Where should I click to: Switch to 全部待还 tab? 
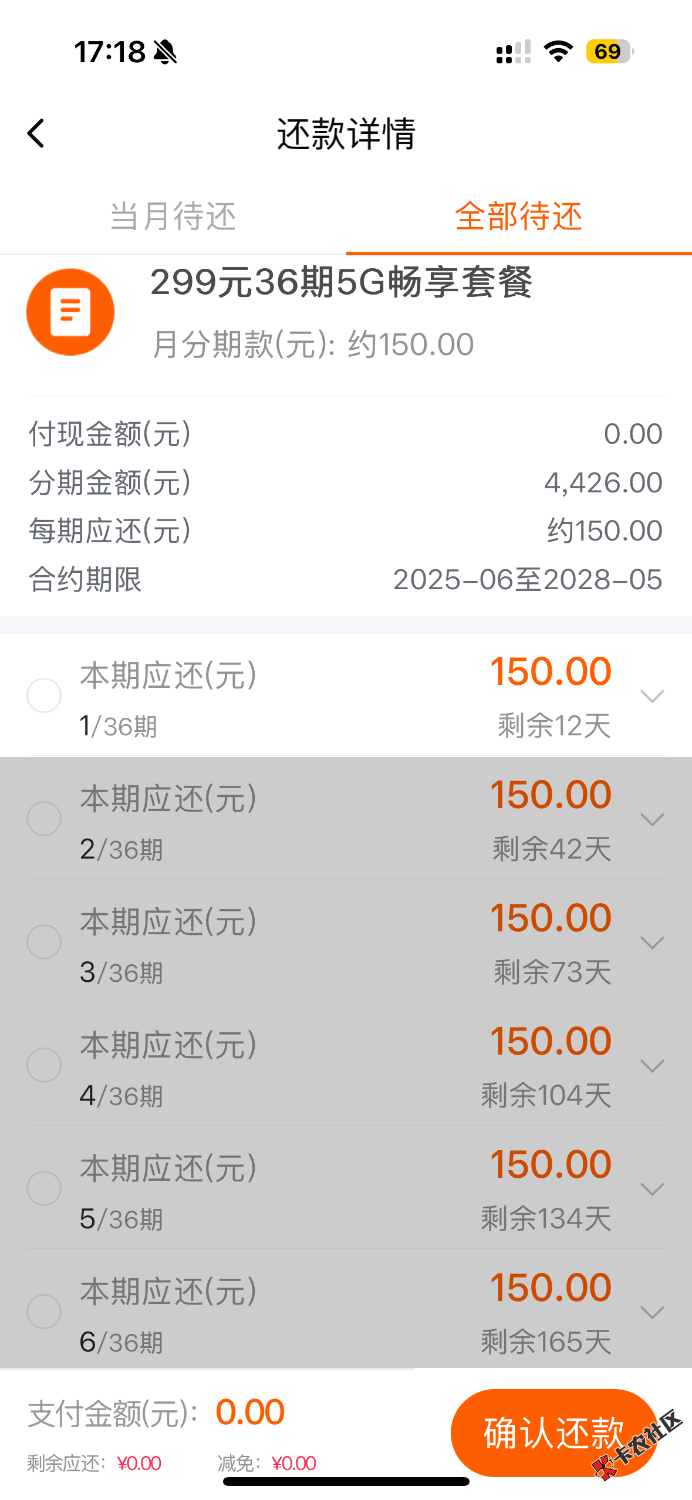point(518,216)
